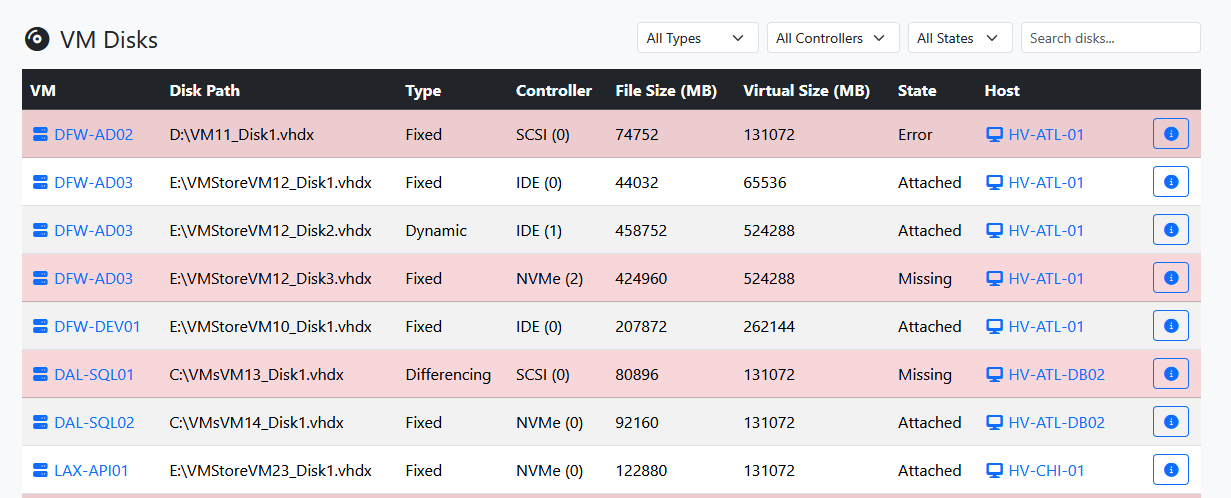
Task: Go to host HV-CHI-01
Action: (1046, 470)
